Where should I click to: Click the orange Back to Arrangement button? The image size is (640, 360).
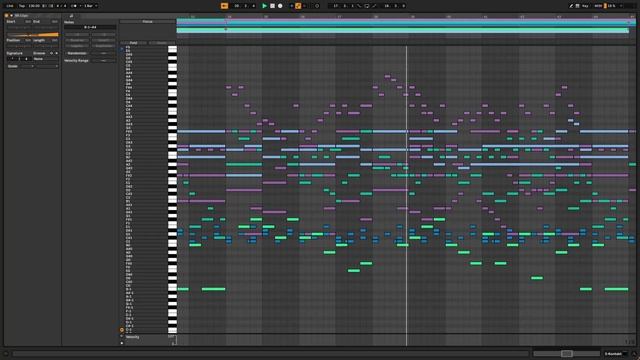pos(224,6)
